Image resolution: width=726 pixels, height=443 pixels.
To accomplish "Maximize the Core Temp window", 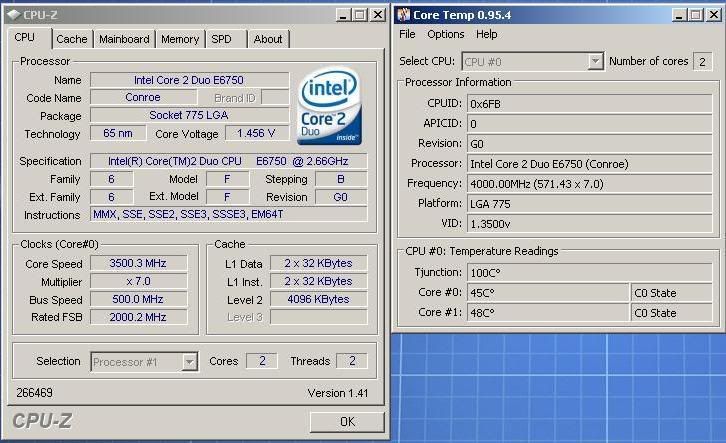I will point(696,15).
